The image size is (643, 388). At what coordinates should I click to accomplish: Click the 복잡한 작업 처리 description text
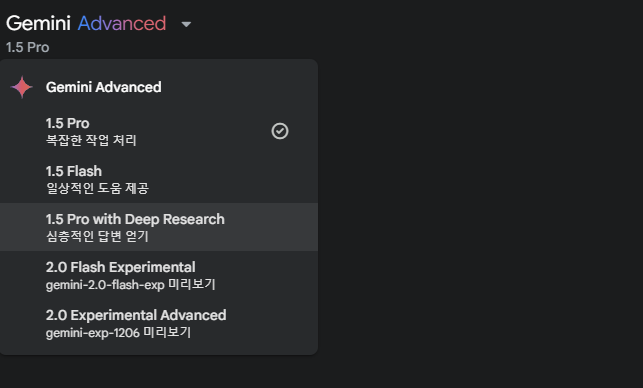pos(91,140)
